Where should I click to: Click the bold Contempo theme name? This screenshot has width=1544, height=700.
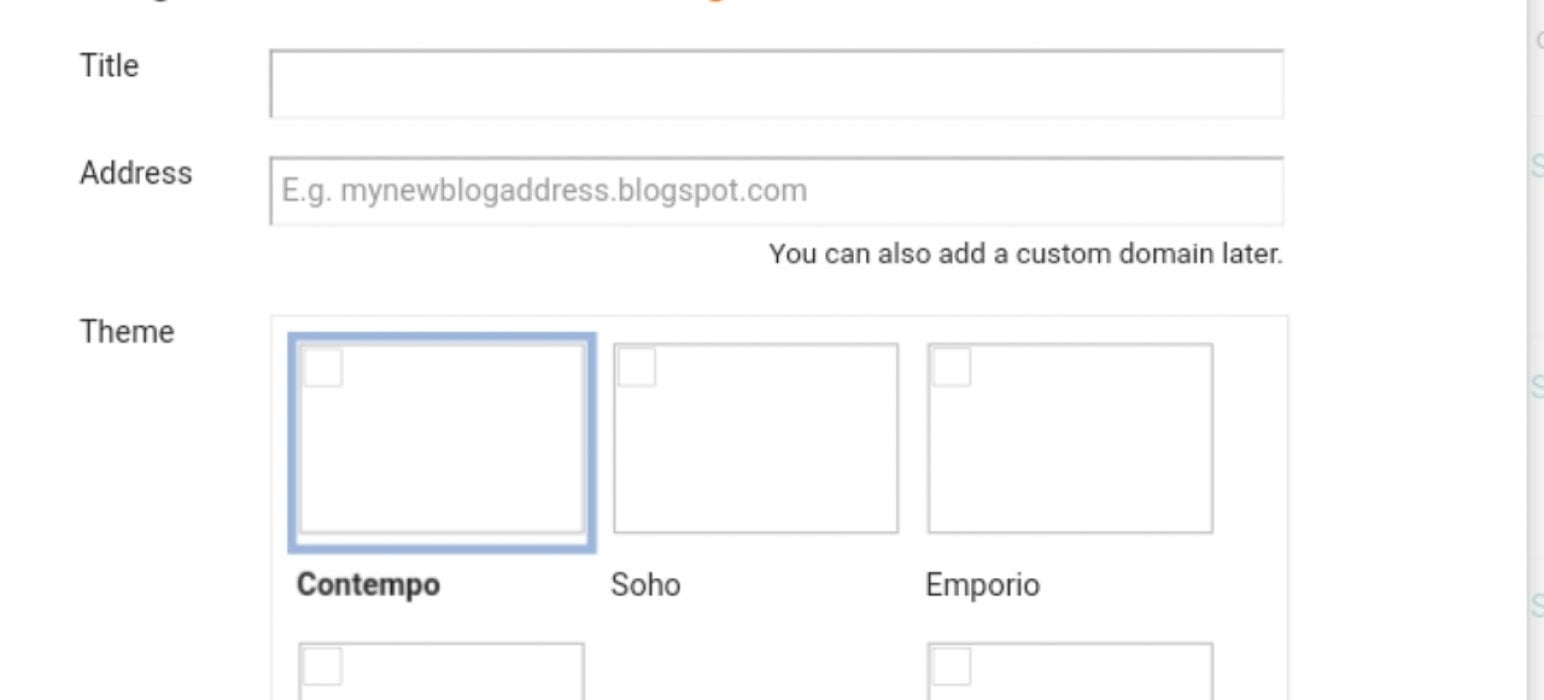tap(368, 584)
